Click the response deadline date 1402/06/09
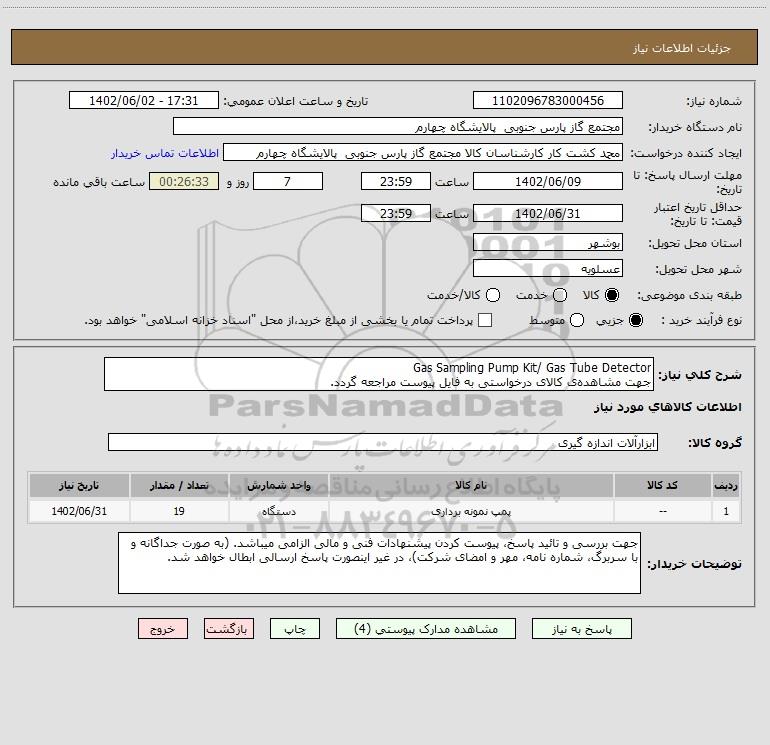The width and height of the screenshot is (770, 745). click(x=548, y=181)
